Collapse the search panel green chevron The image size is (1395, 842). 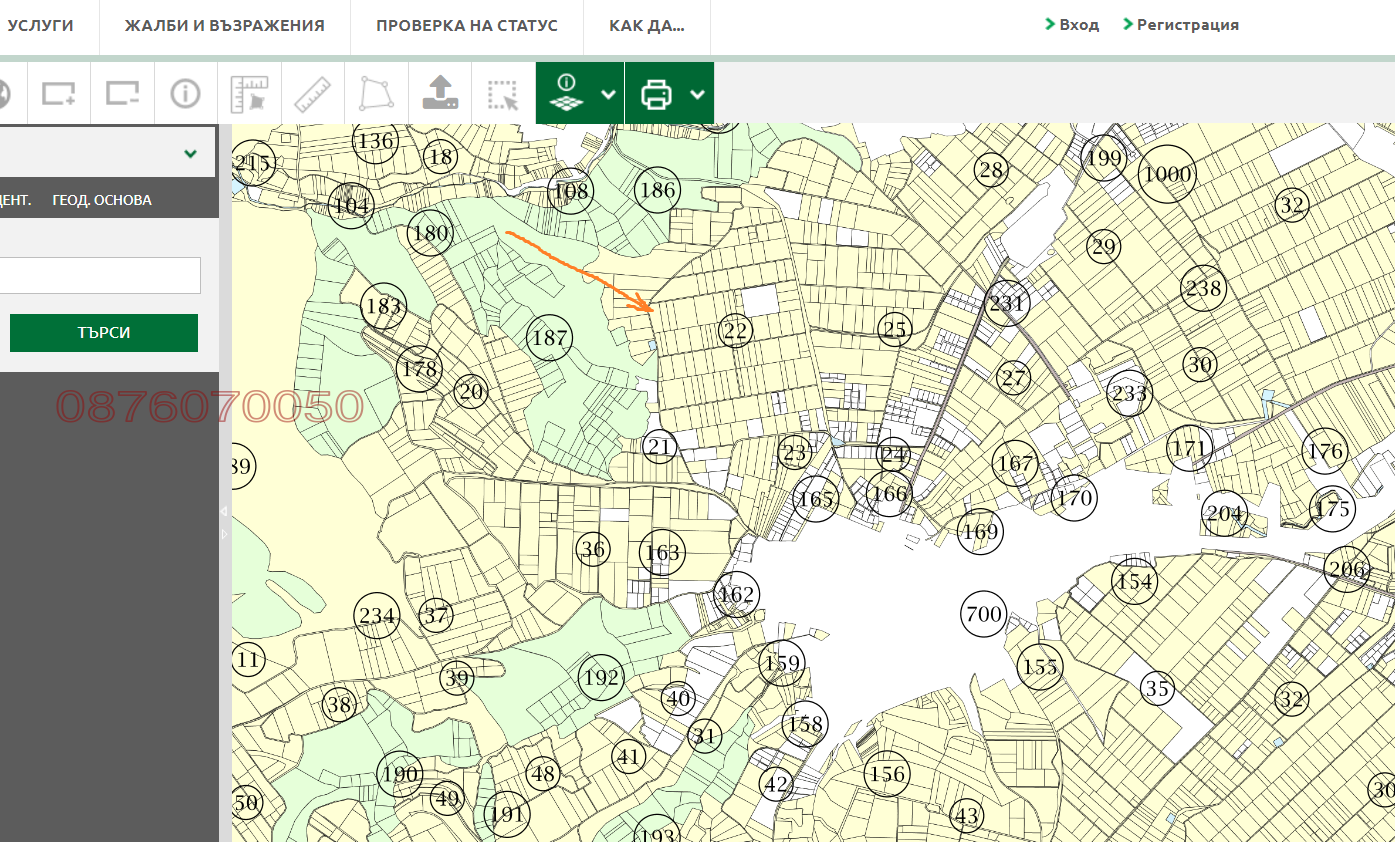(190, 154)
